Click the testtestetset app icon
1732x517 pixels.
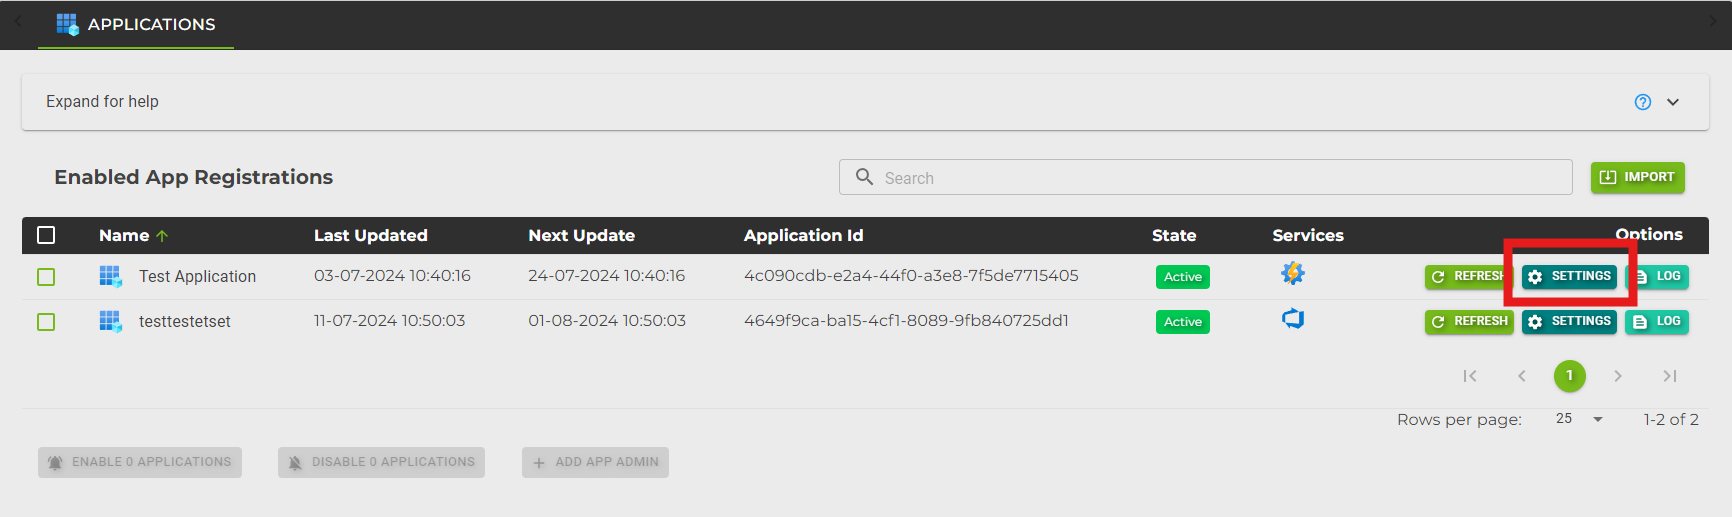110,321
